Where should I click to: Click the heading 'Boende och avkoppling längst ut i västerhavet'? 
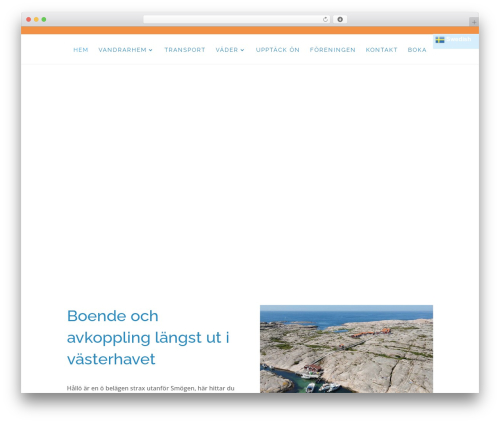click(148, 337)
